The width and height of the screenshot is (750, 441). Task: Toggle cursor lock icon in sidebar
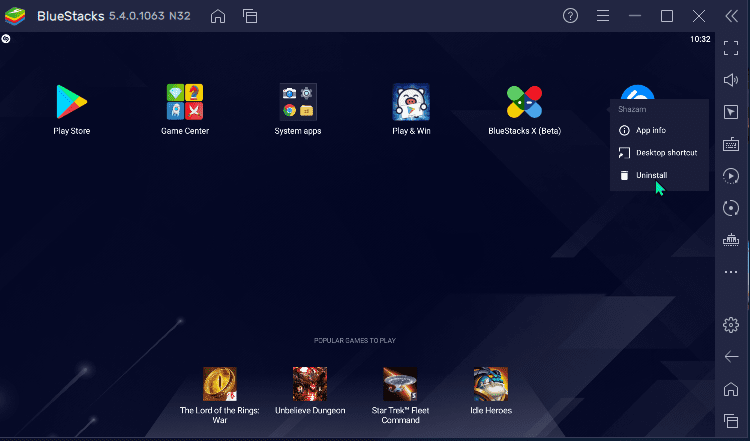tap(731, 112)
